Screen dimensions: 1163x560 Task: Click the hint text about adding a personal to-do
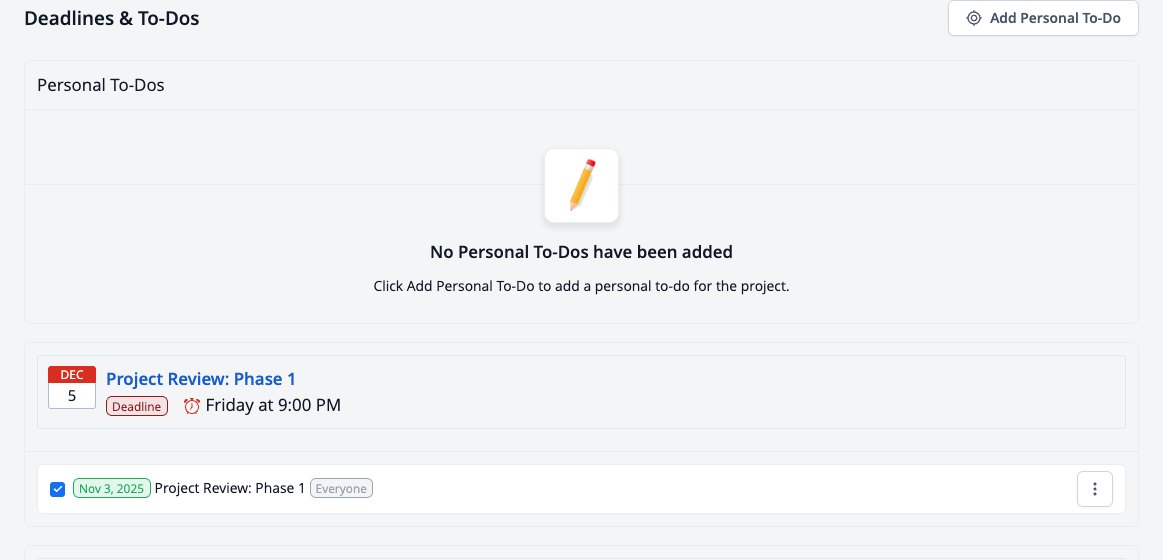tap(582, 286)
